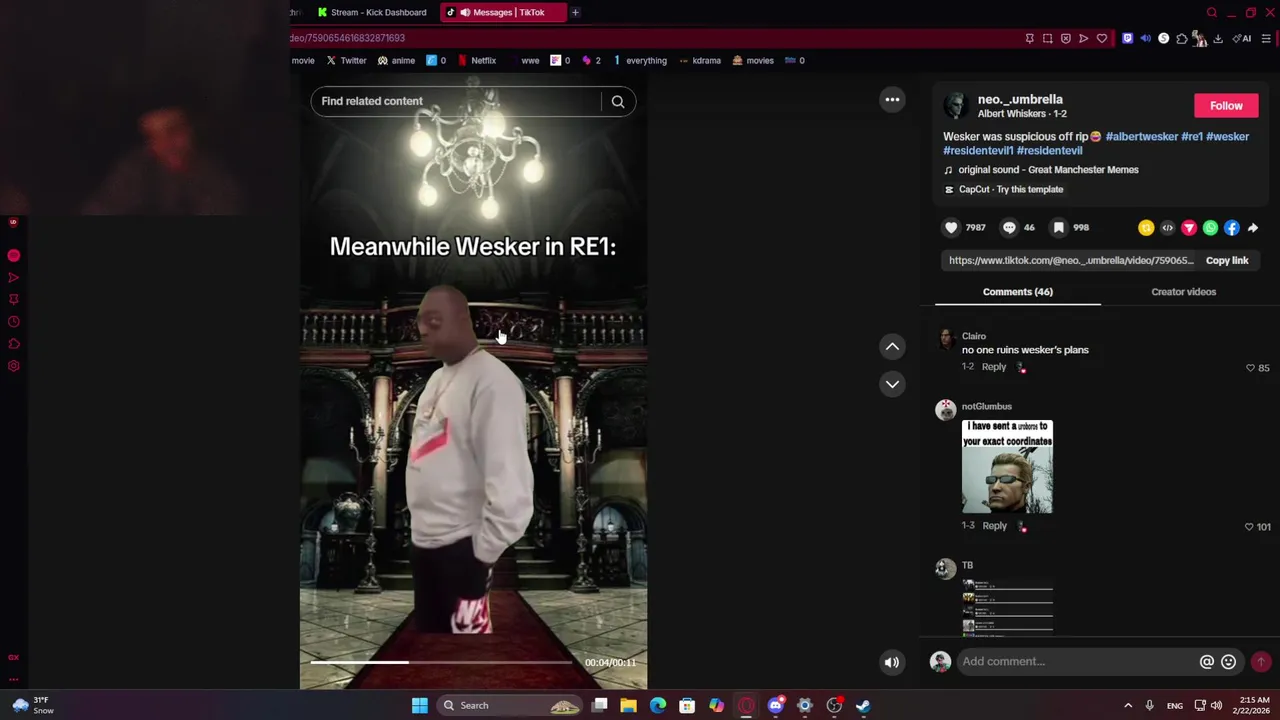The height and width of the screenshot is (720, 1280).
Task: Share video to WhatsApp
Action: (1210, 228)
